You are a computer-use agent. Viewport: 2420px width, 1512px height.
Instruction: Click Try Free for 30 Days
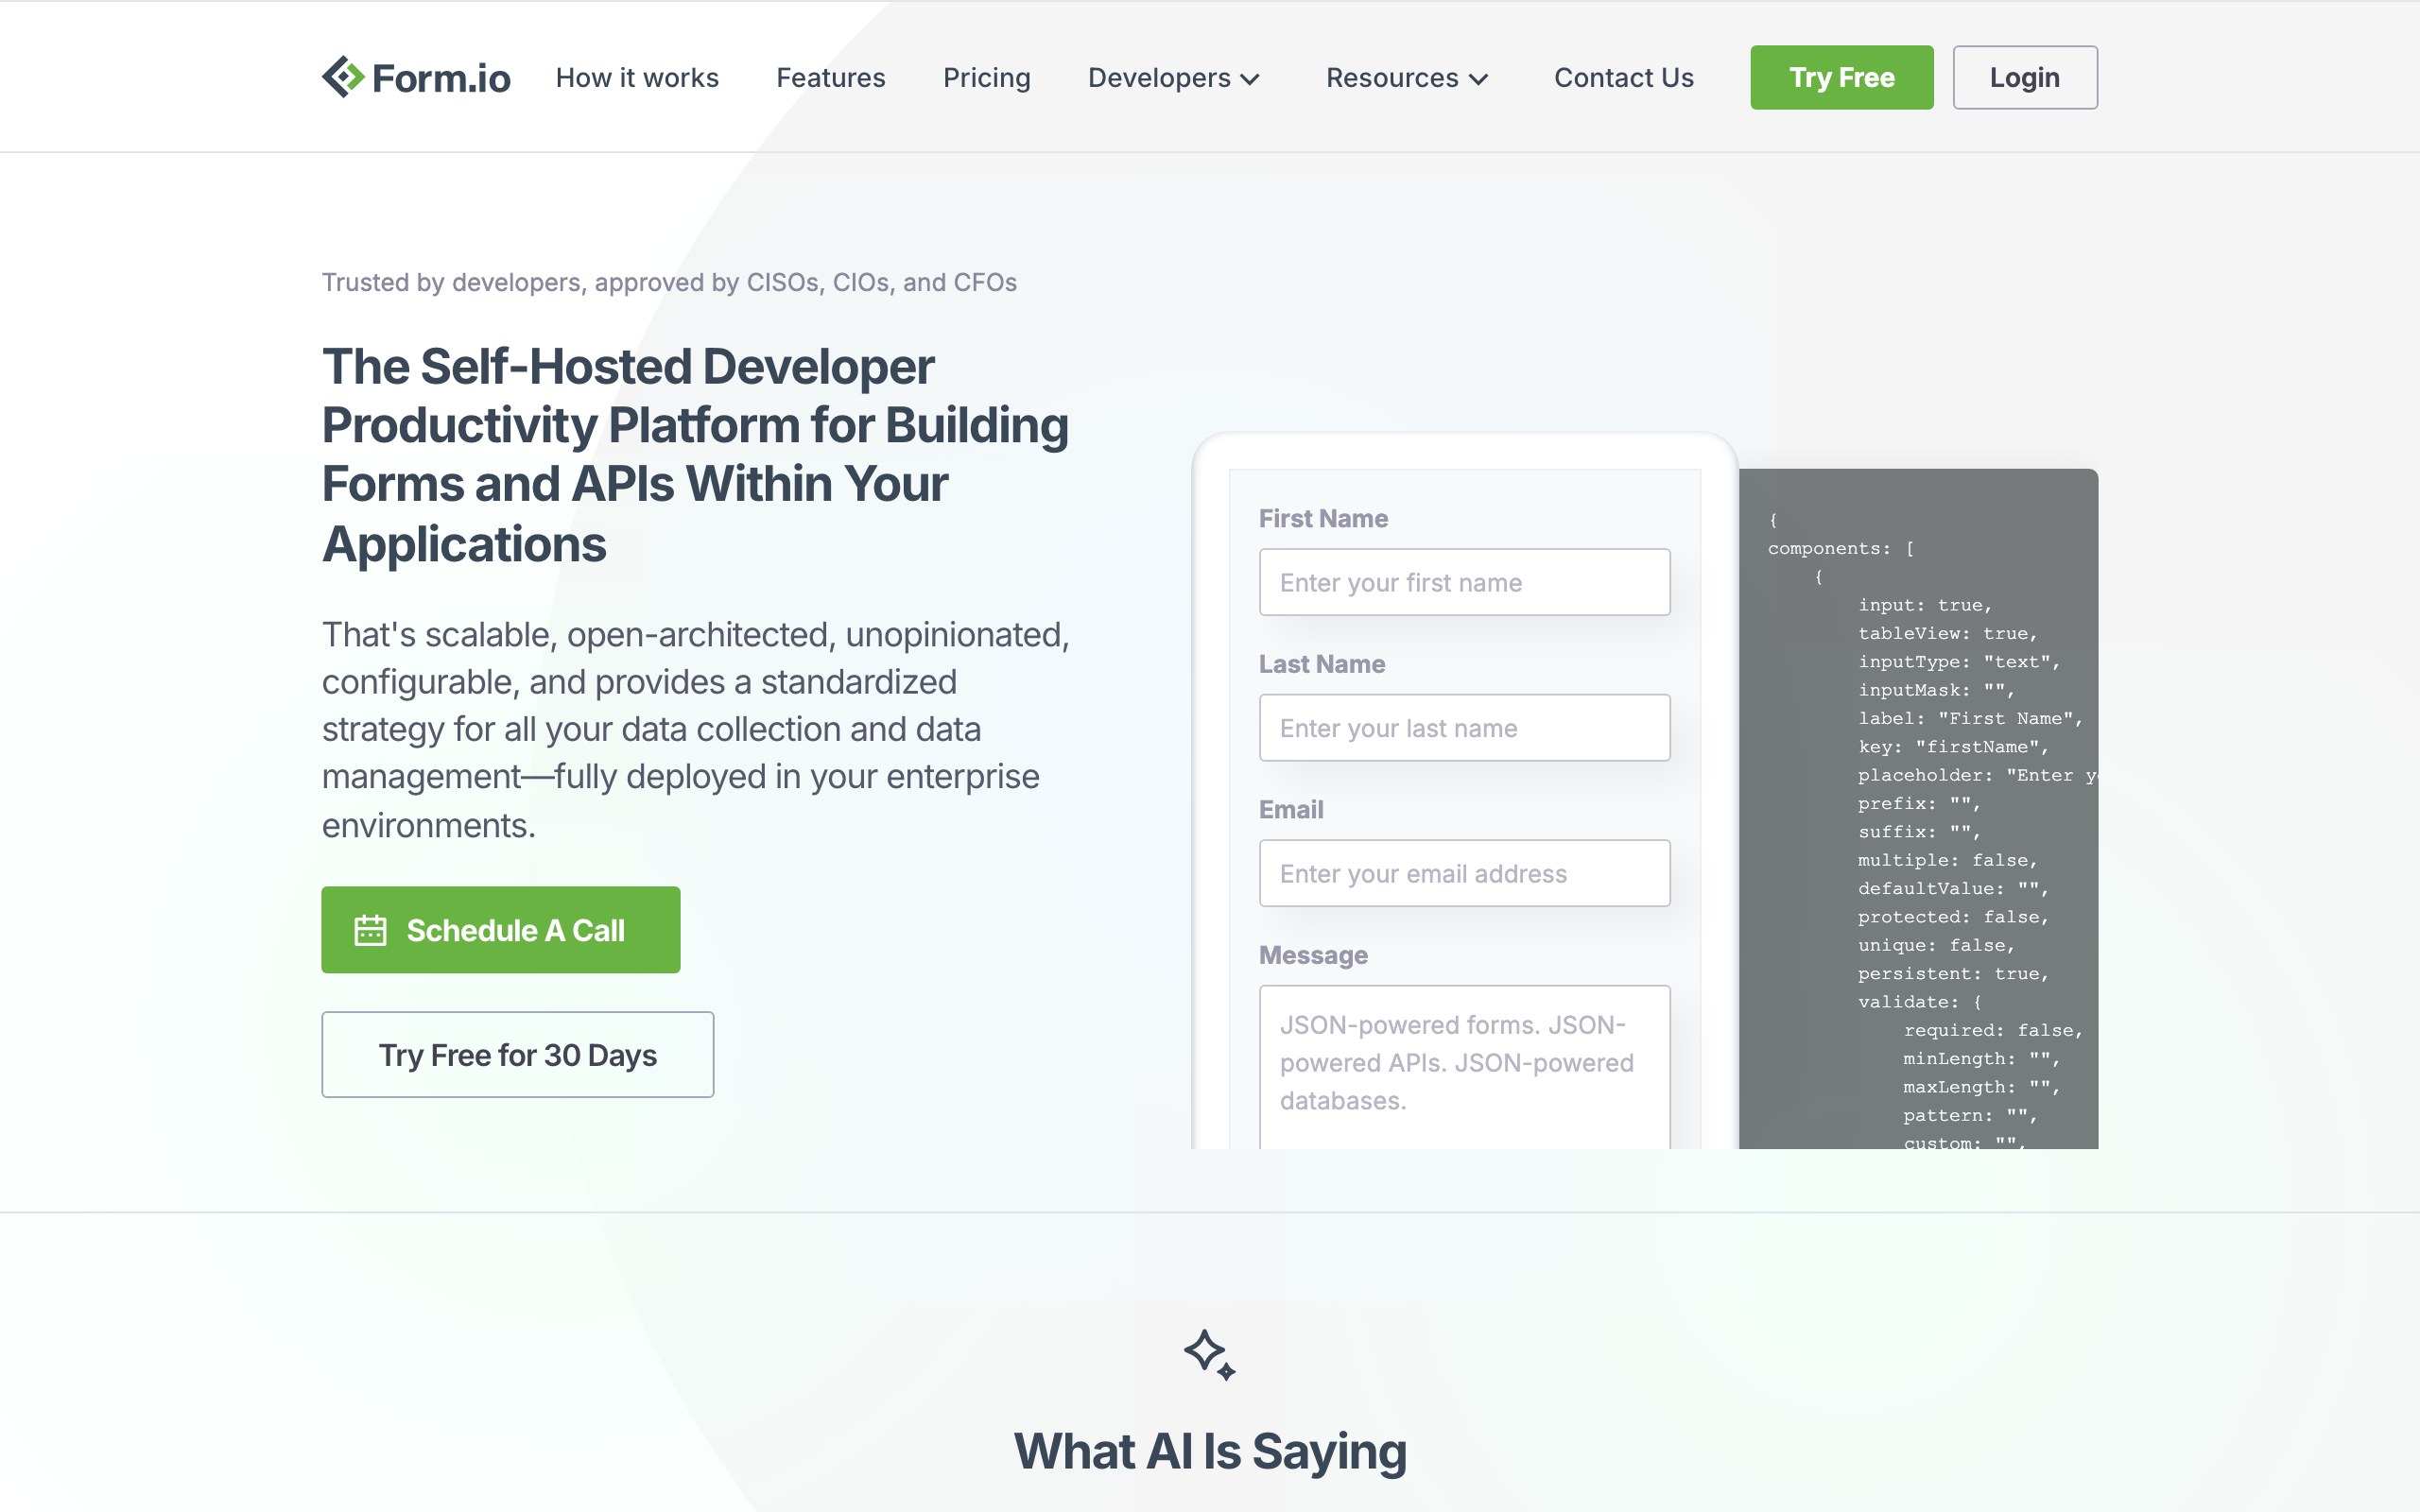[x=517, y=1055]
